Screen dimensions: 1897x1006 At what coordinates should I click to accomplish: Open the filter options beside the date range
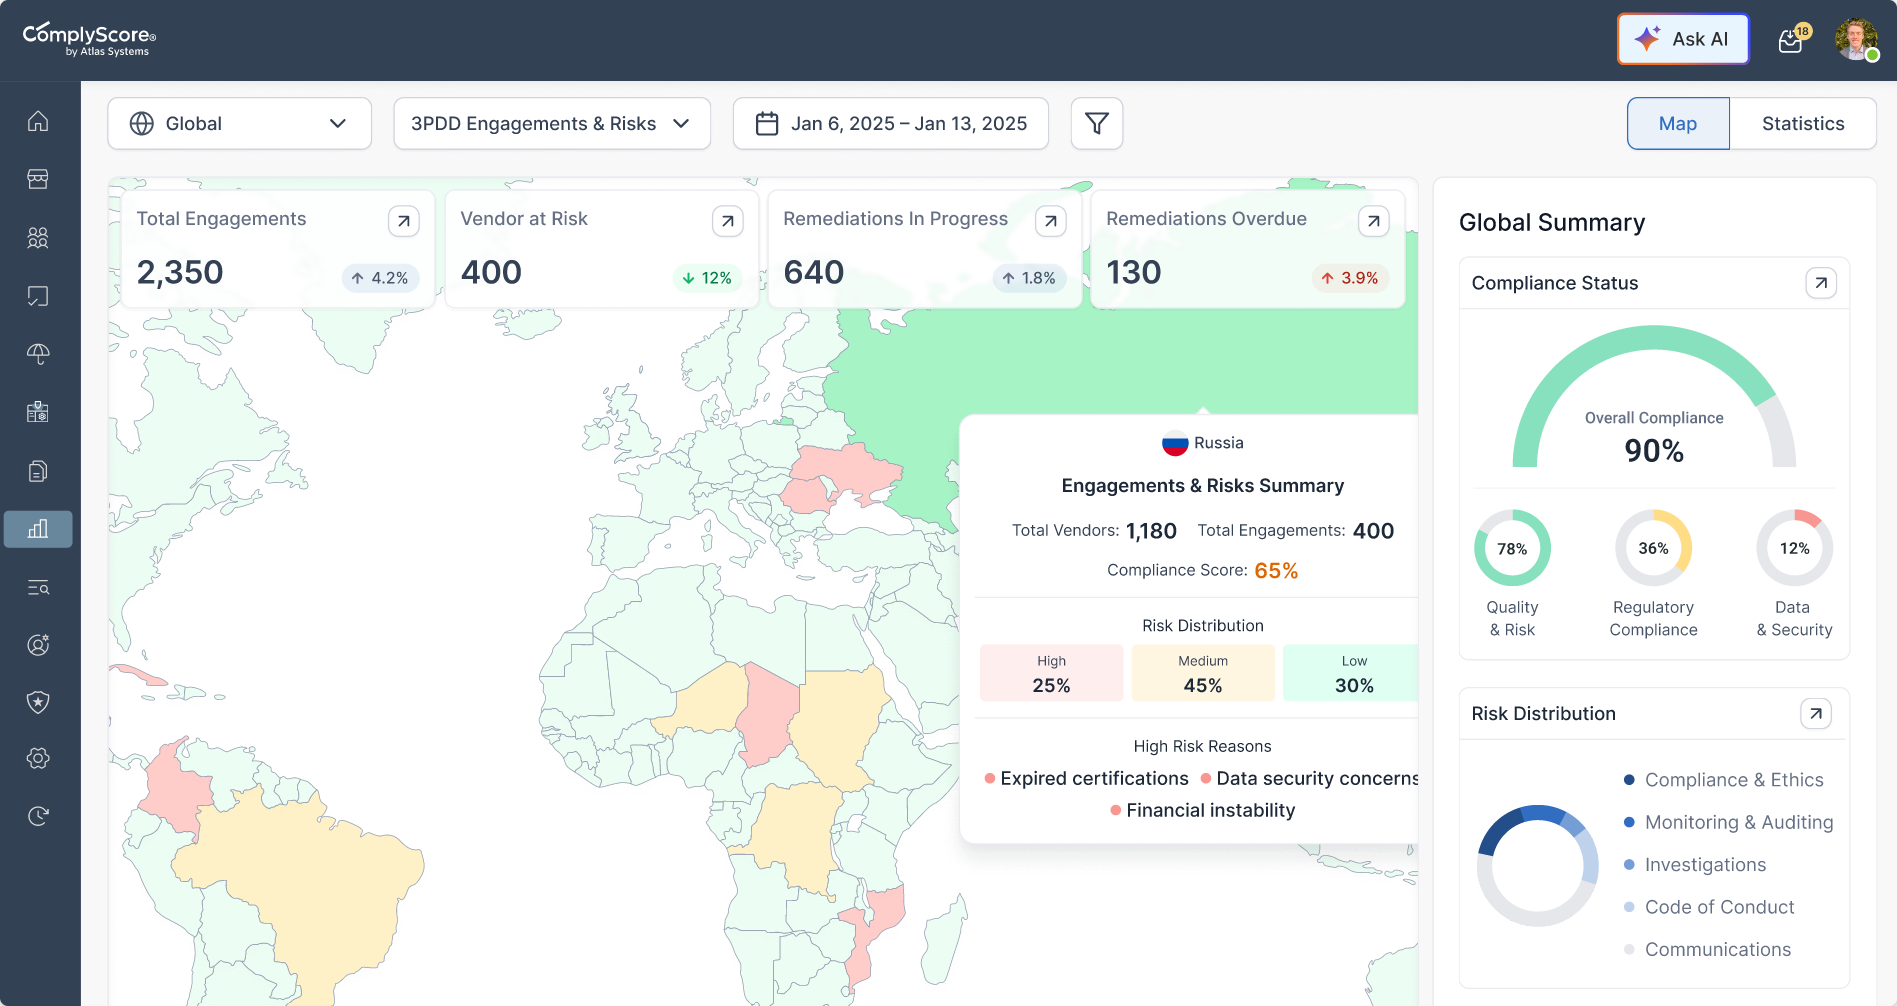[x=1096, y=123]
